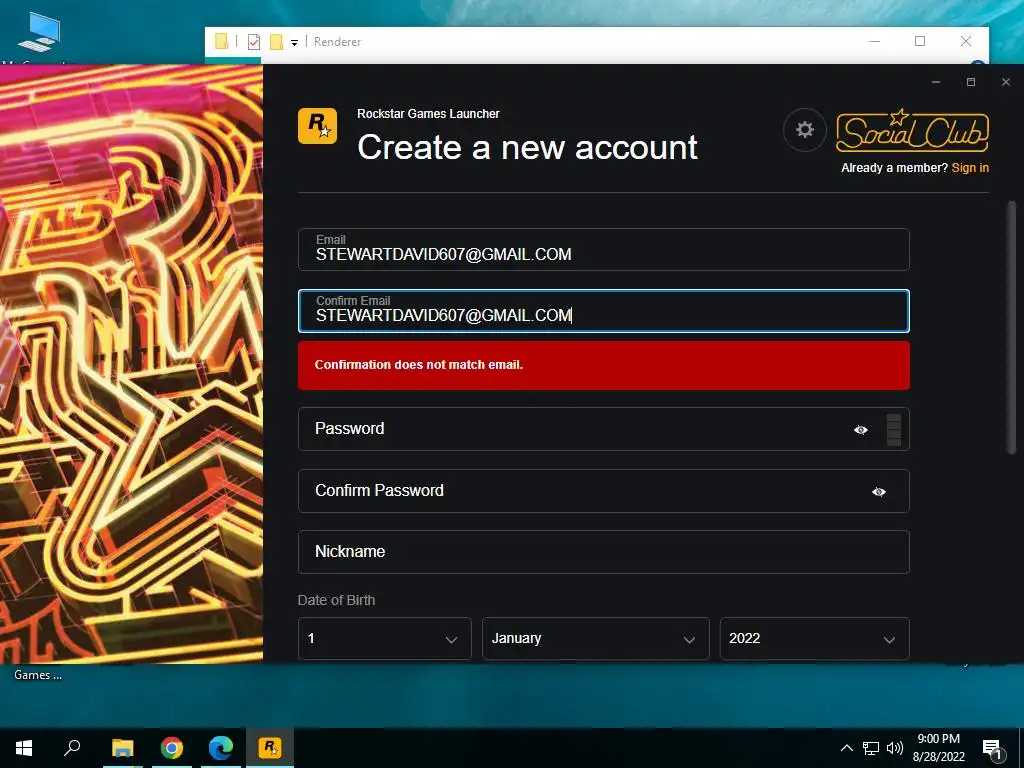Click into the Password field
Image resolution: width=1024 pixels, height=768 pixels.
tap(603, 429)
